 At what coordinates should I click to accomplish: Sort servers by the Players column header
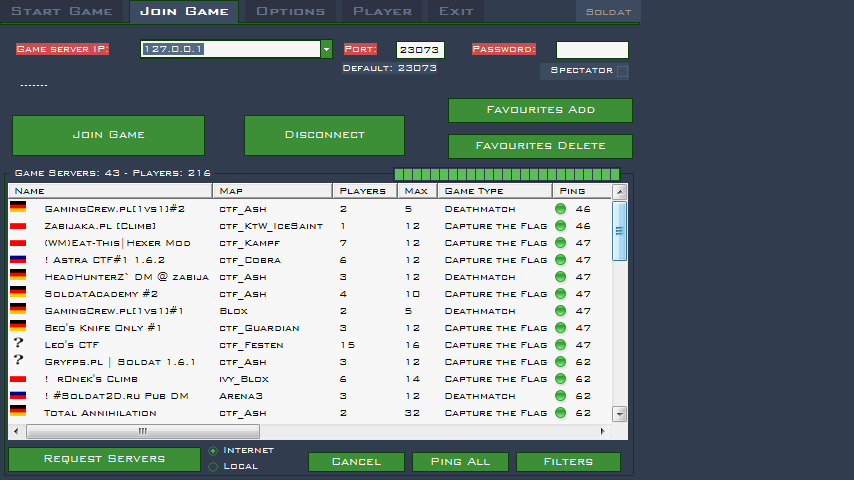click(363, 190)
